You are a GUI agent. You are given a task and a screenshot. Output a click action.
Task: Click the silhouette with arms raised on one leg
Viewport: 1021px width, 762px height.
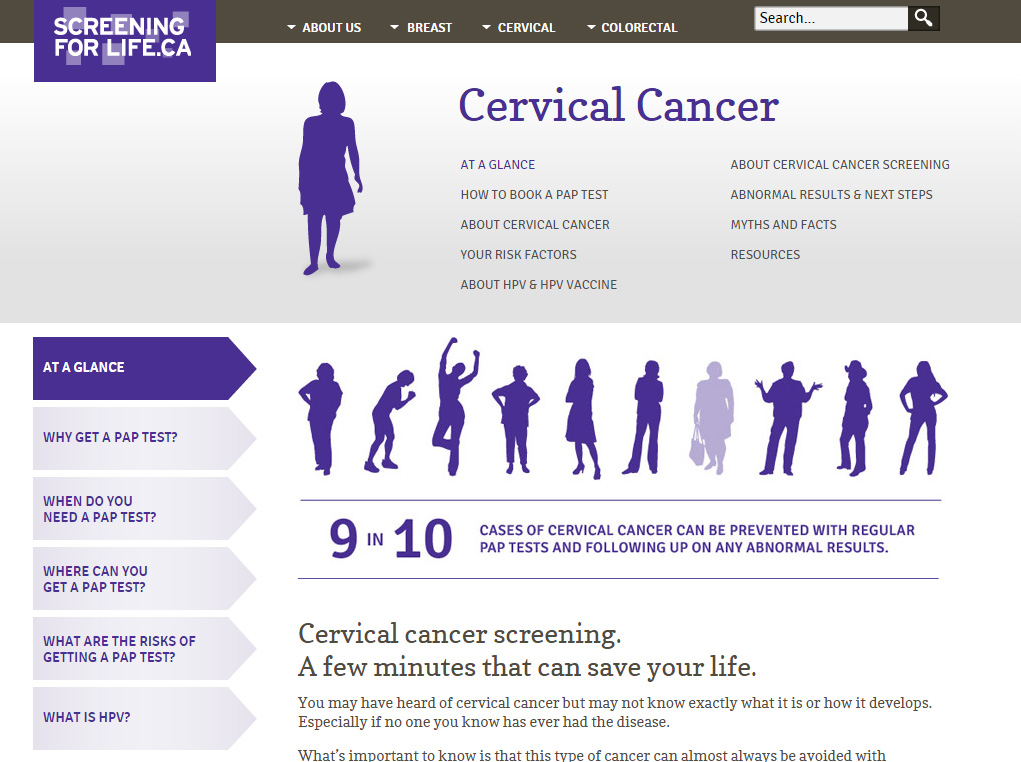[x=455, y=406]
